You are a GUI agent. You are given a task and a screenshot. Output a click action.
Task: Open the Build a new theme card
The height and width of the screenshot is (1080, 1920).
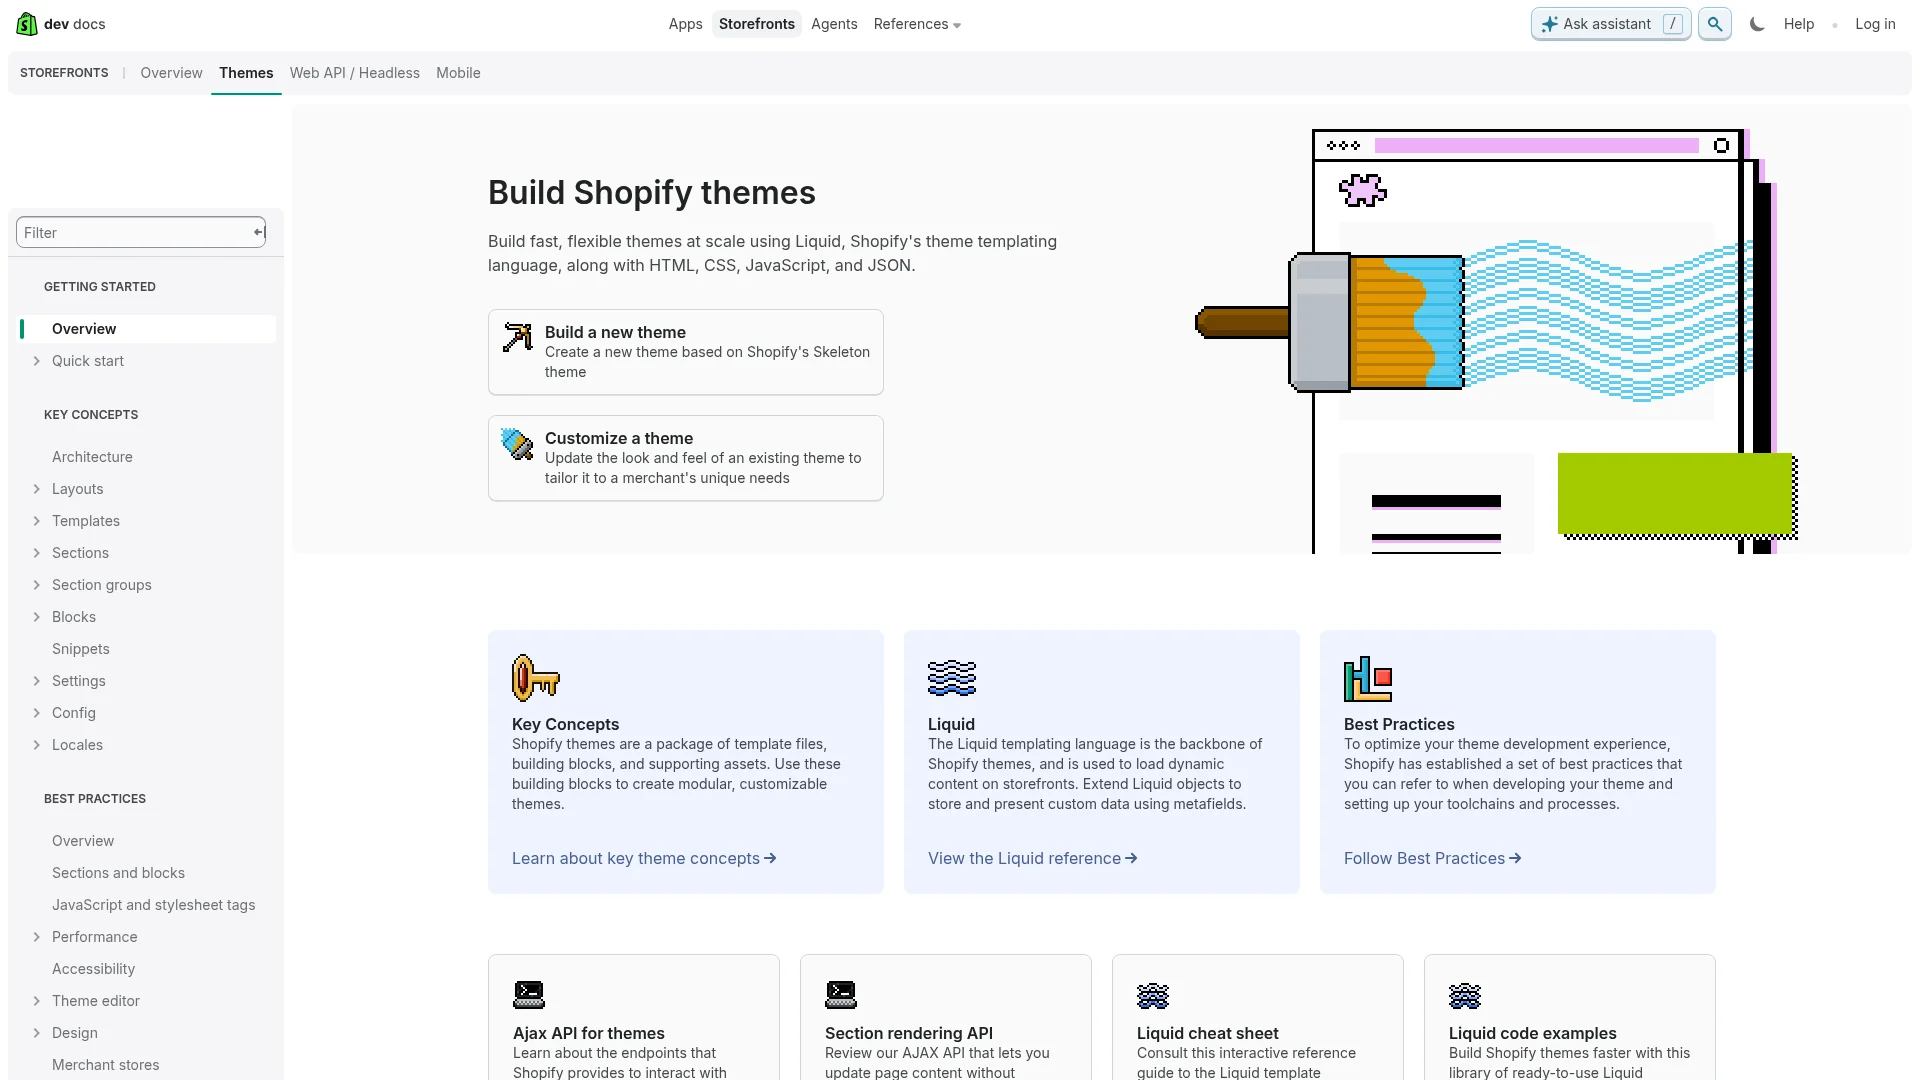click(686, 352)
